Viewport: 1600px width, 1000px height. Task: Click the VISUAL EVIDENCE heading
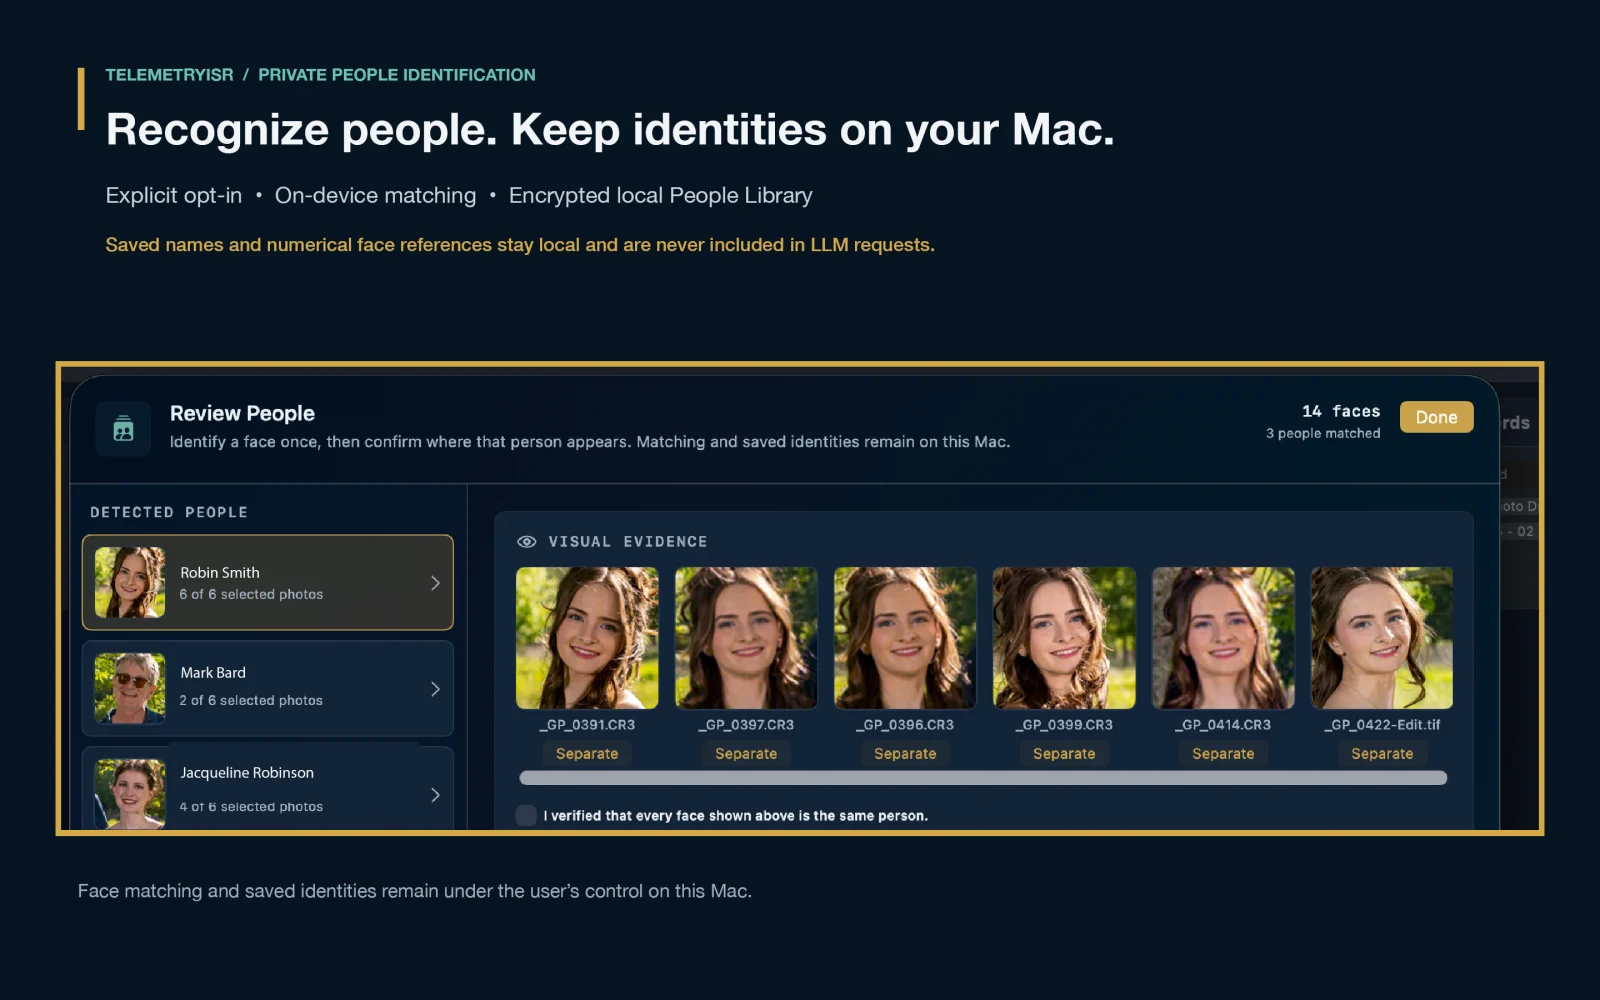(628, 542)
